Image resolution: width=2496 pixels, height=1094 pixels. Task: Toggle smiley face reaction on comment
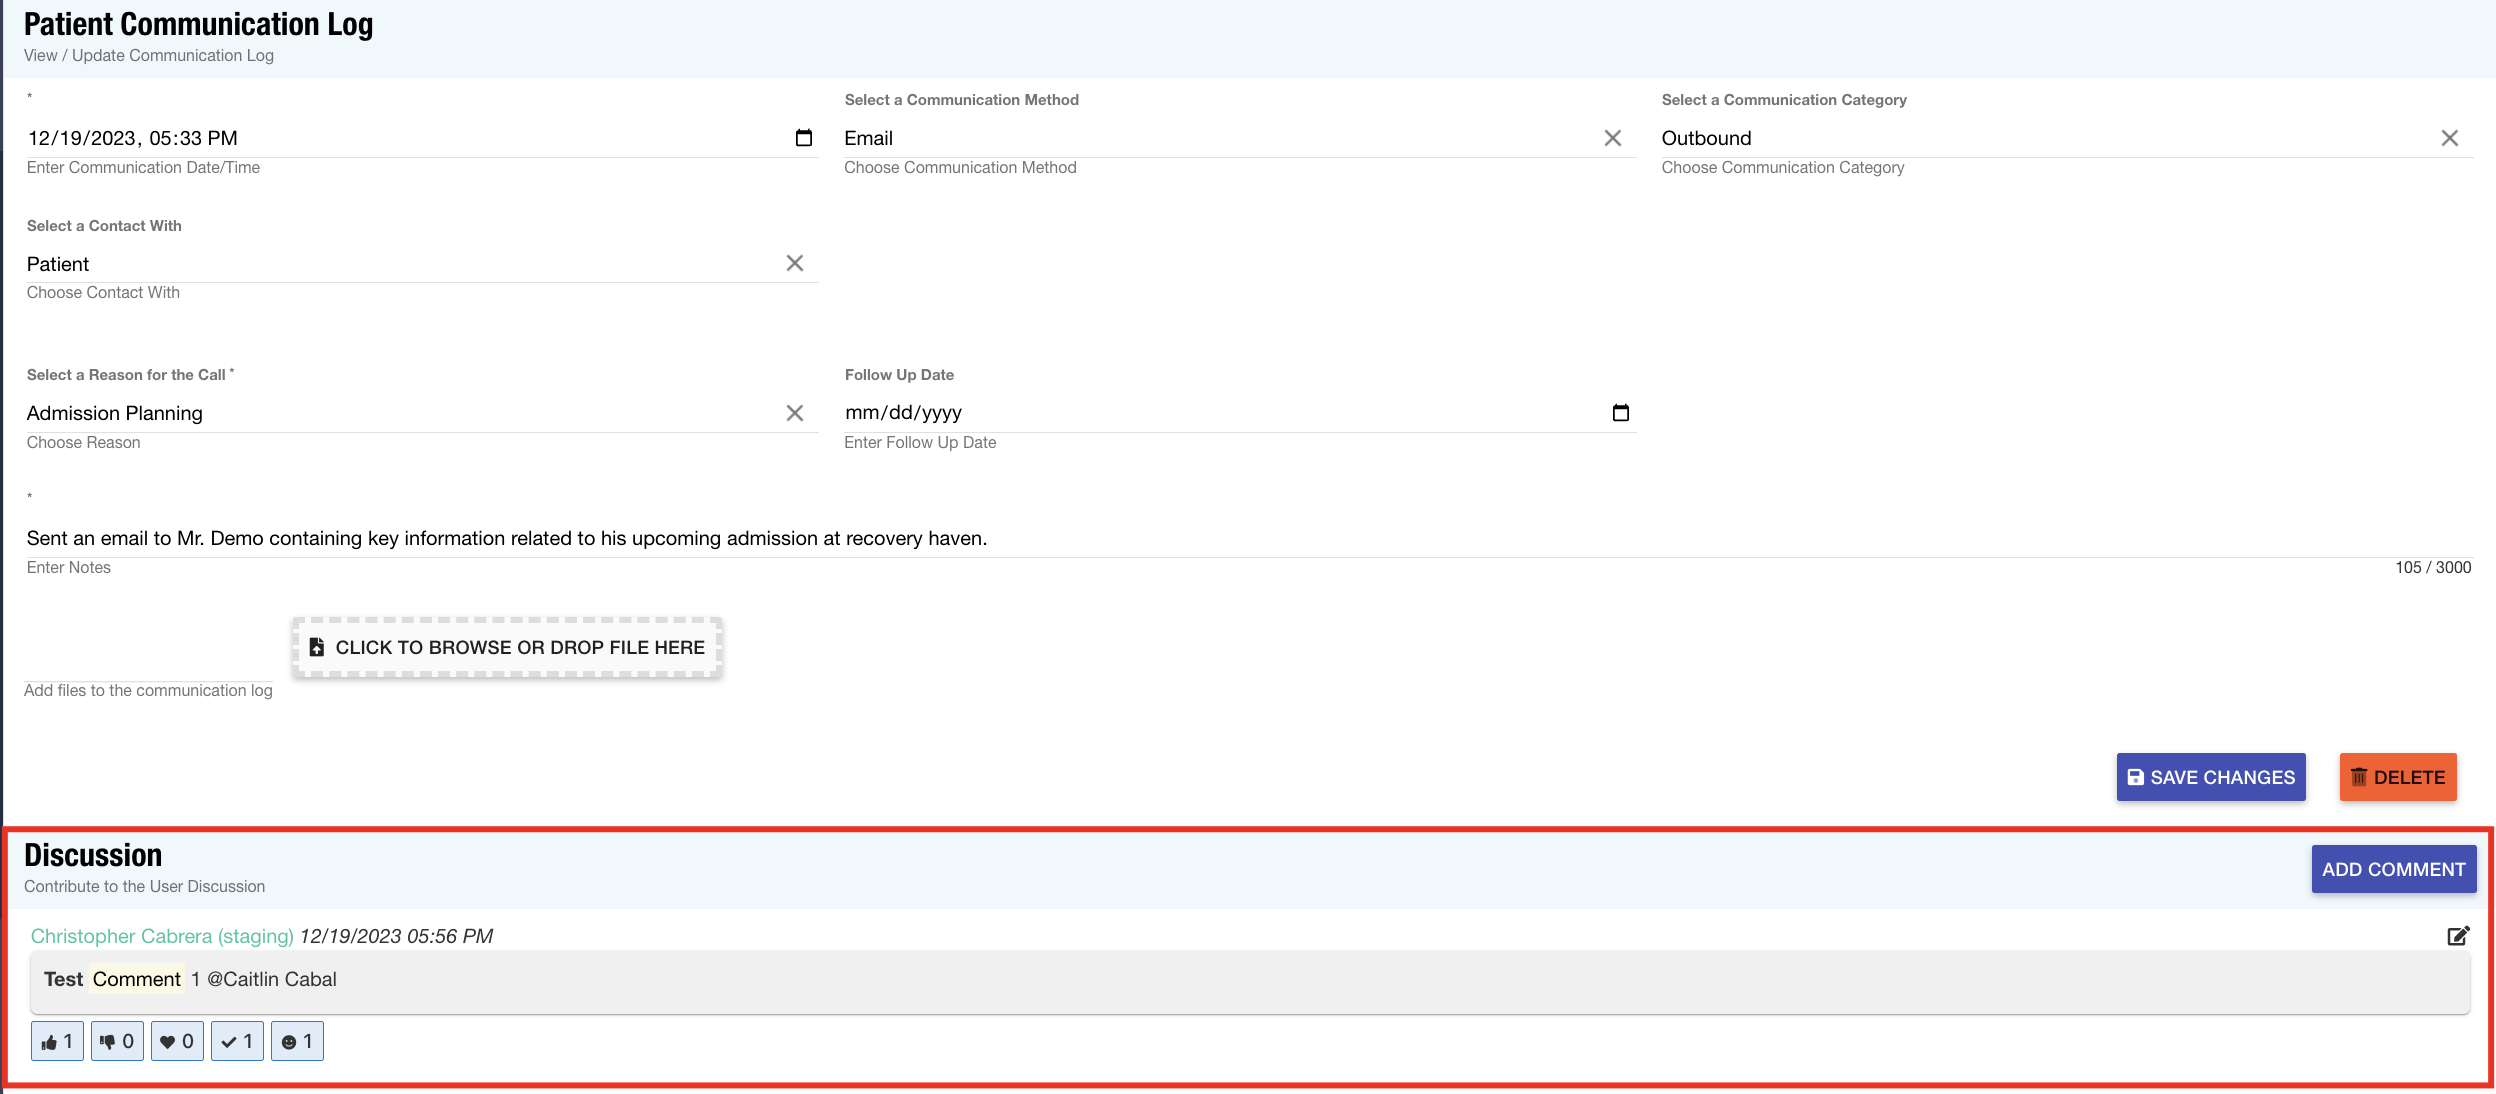297,1041
